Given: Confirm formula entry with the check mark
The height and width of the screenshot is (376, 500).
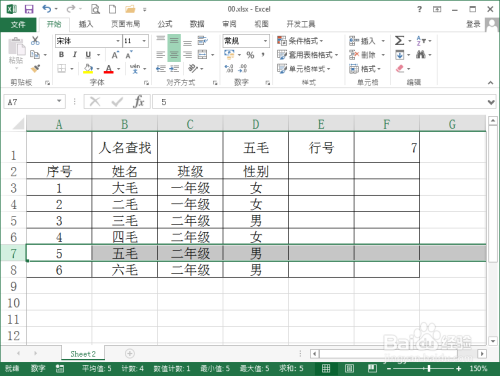Looking at the screenshot, I should pyautogui.click(x=117, y=101).
